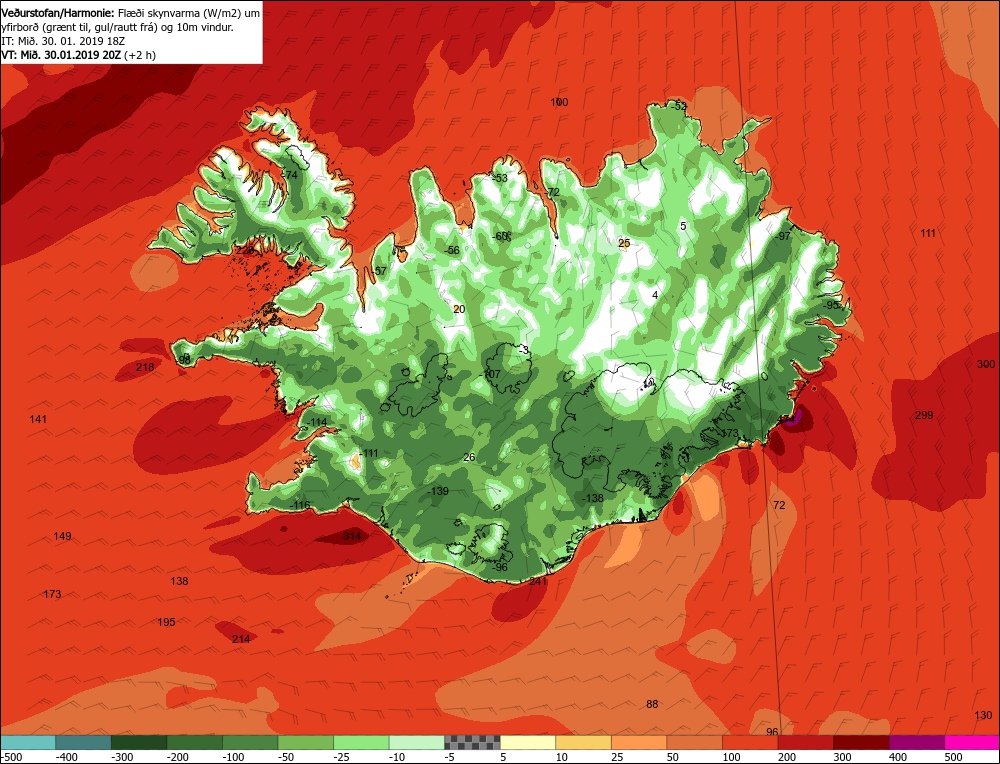1000x764 pixels.
Task: Click the pale green swatch between -10 and -5
Action: [417, 742]
